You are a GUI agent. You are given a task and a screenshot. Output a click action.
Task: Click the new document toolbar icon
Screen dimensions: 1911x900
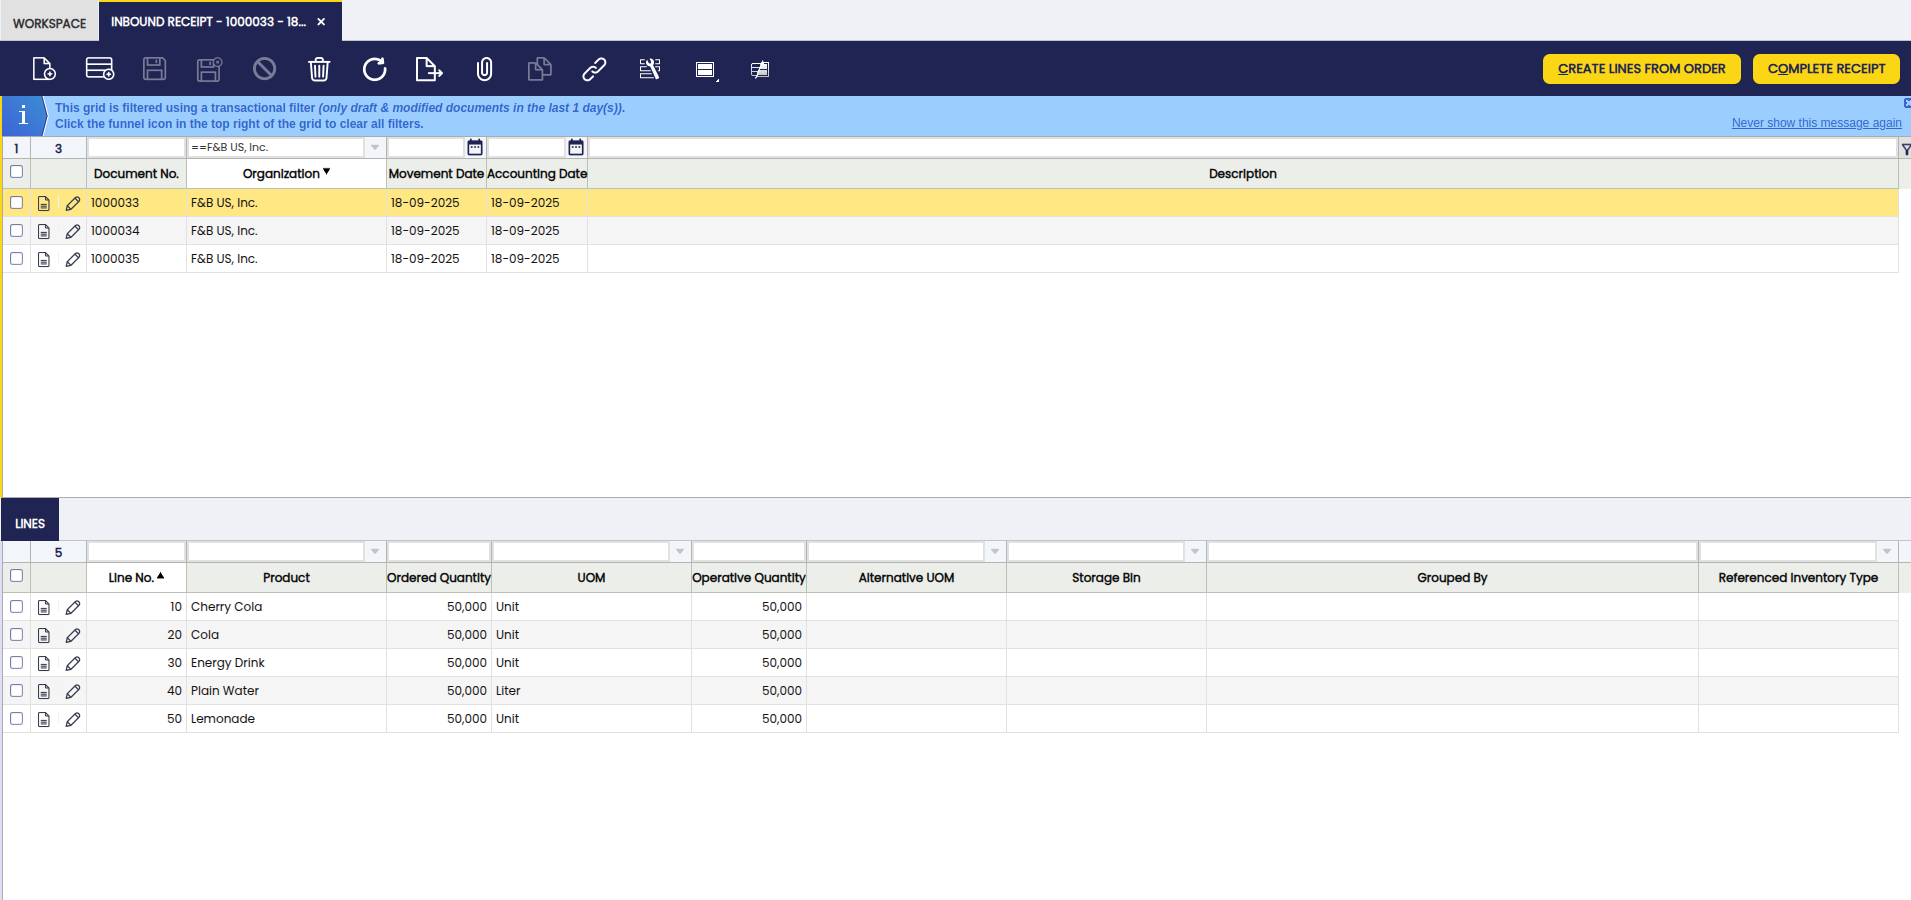tap(44, 69)
